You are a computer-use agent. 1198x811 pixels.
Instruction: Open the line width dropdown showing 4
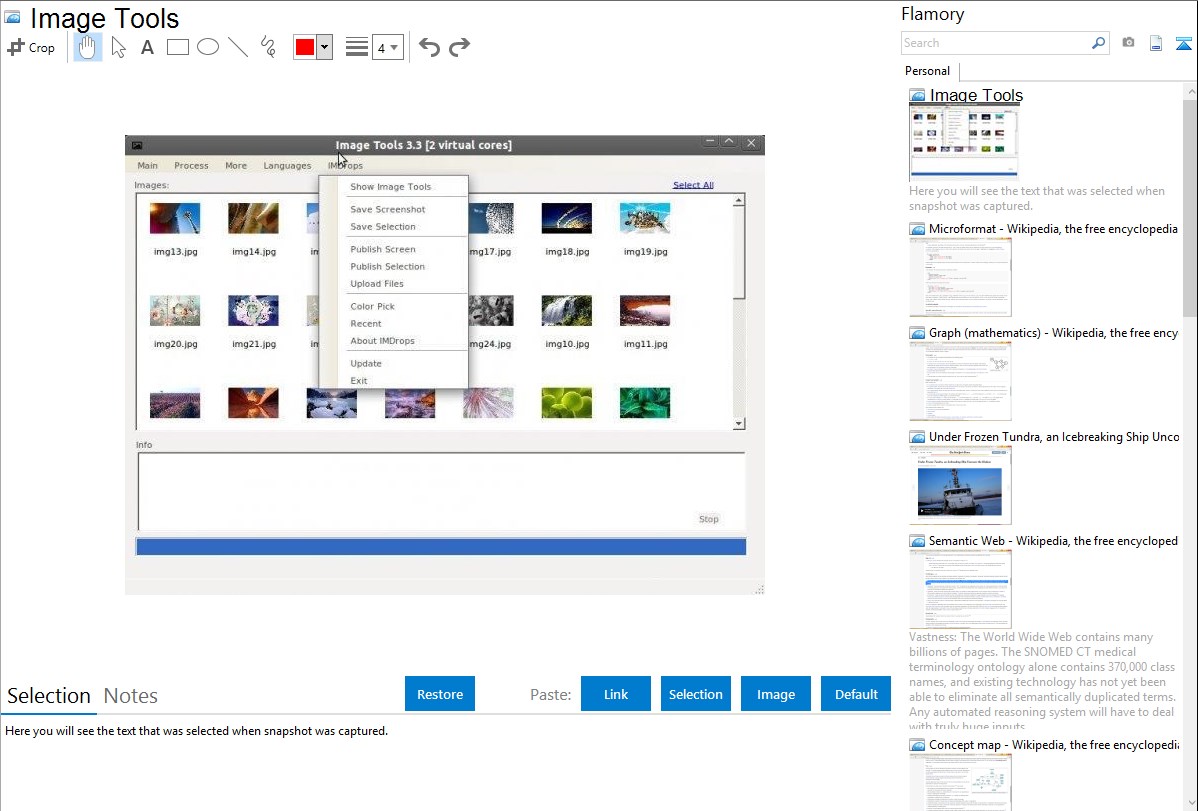coord(387,47)
